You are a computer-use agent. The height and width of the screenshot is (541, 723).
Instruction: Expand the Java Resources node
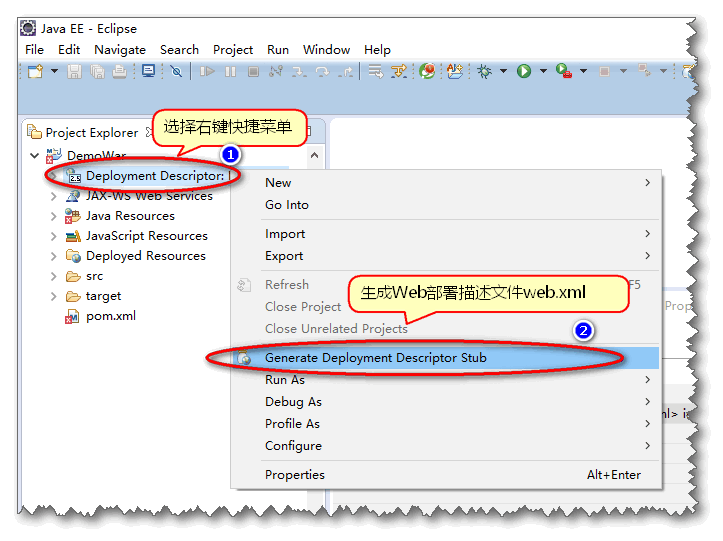pyautogui.click(x=53, y=216)
